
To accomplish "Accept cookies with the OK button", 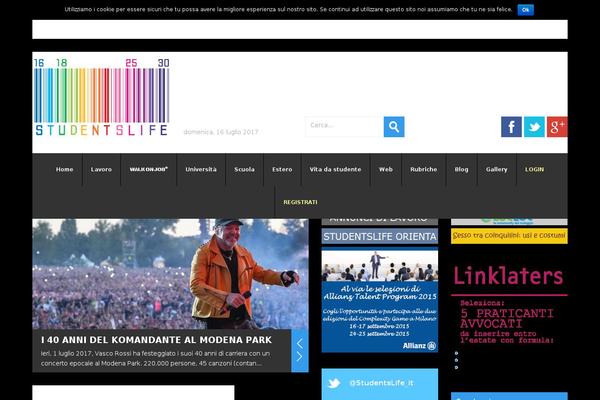I will 525,10.
